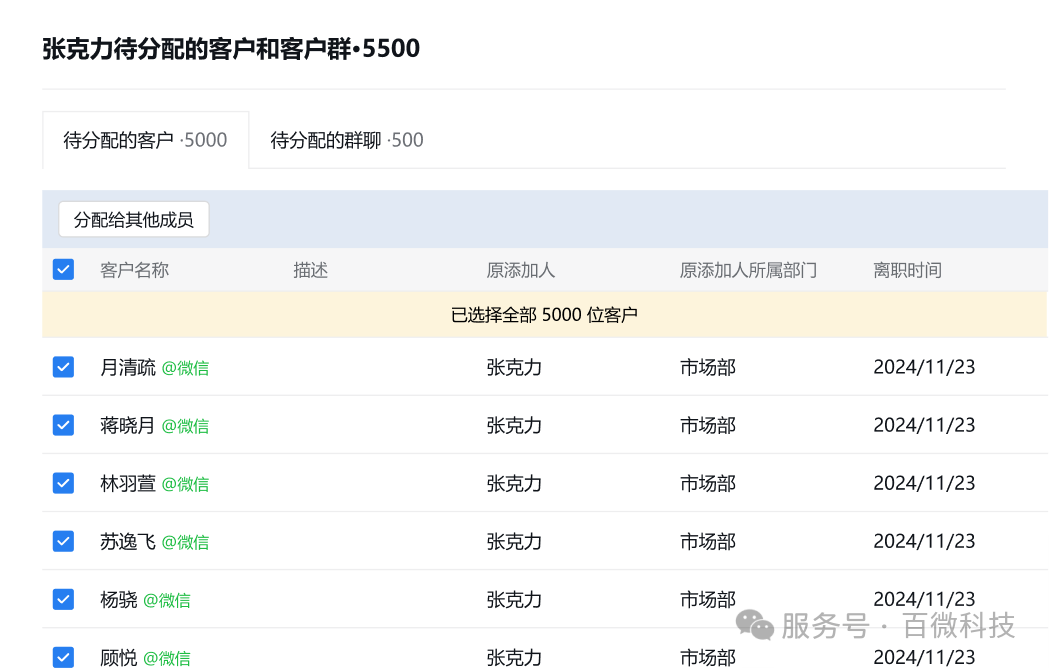Image resolution: width=1049 pixels, height=668 pixels.
Task: Click customer name 林羽萱
Action: point(128,483)
